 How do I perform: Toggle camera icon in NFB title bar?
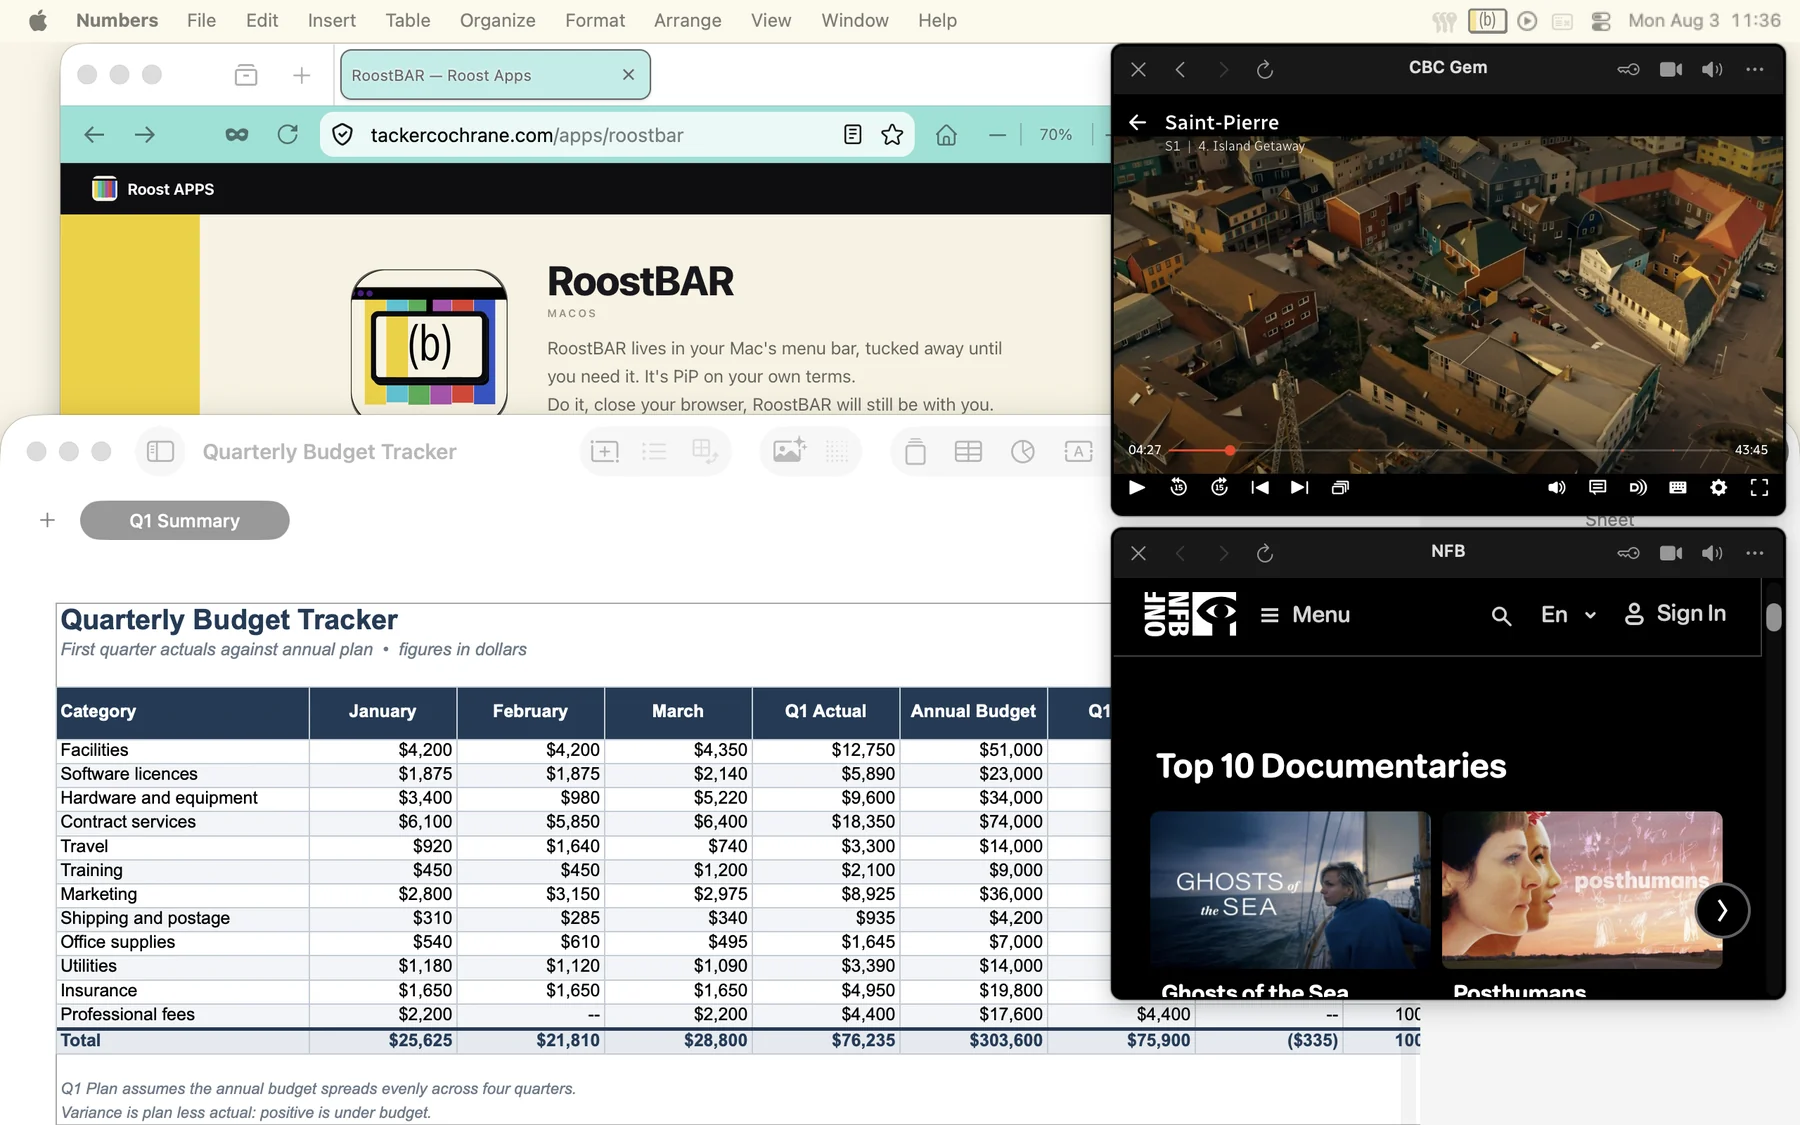tap(1671, 553)
